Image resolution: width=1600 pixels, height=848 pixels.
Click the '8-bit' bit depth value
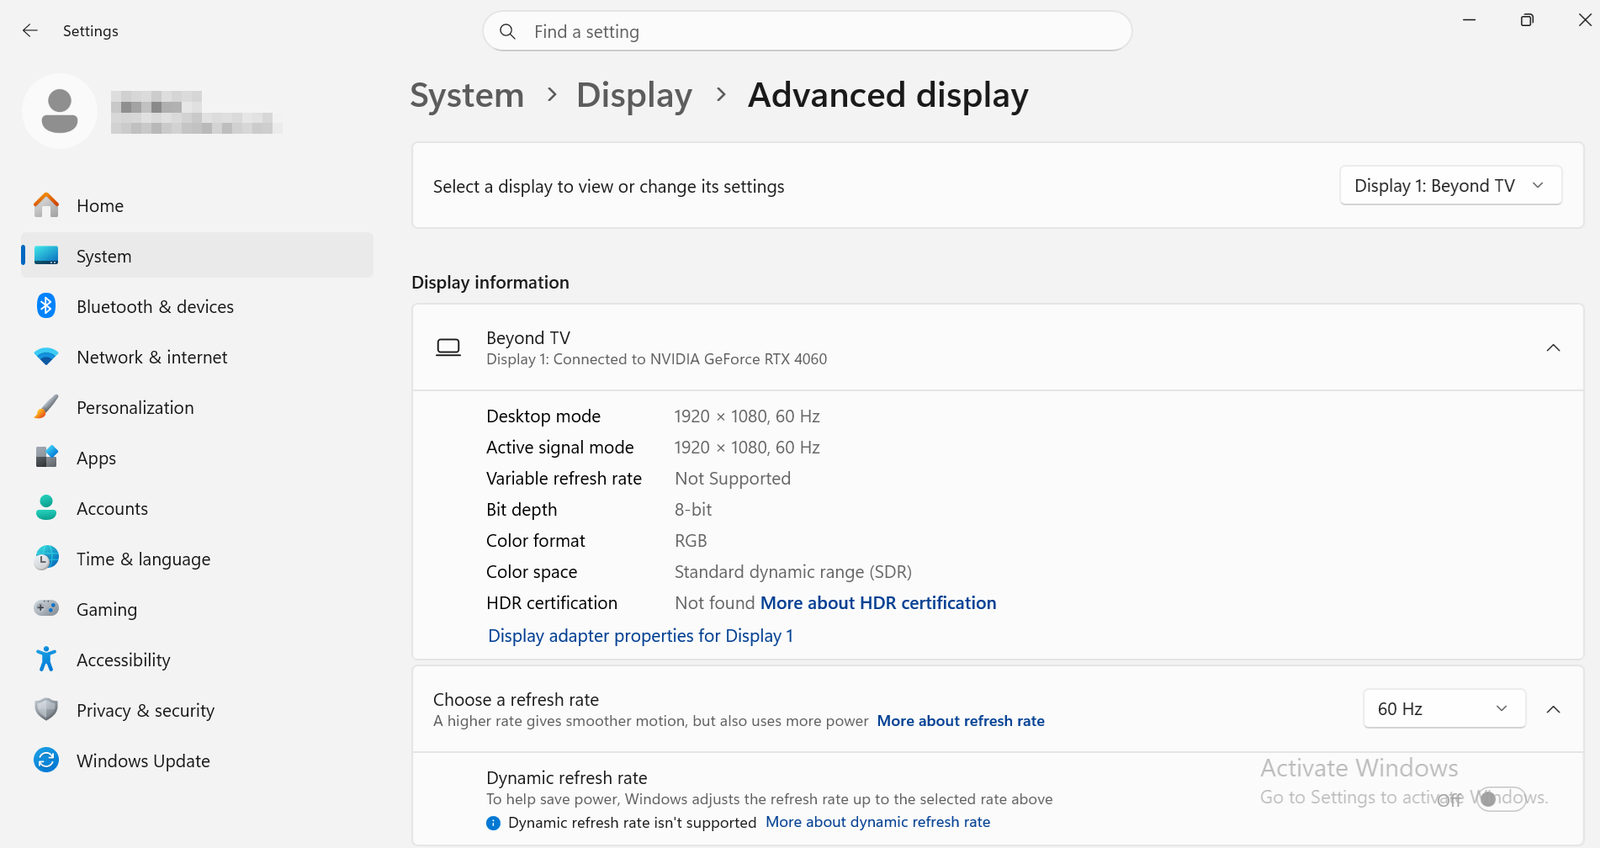[693, 510]
